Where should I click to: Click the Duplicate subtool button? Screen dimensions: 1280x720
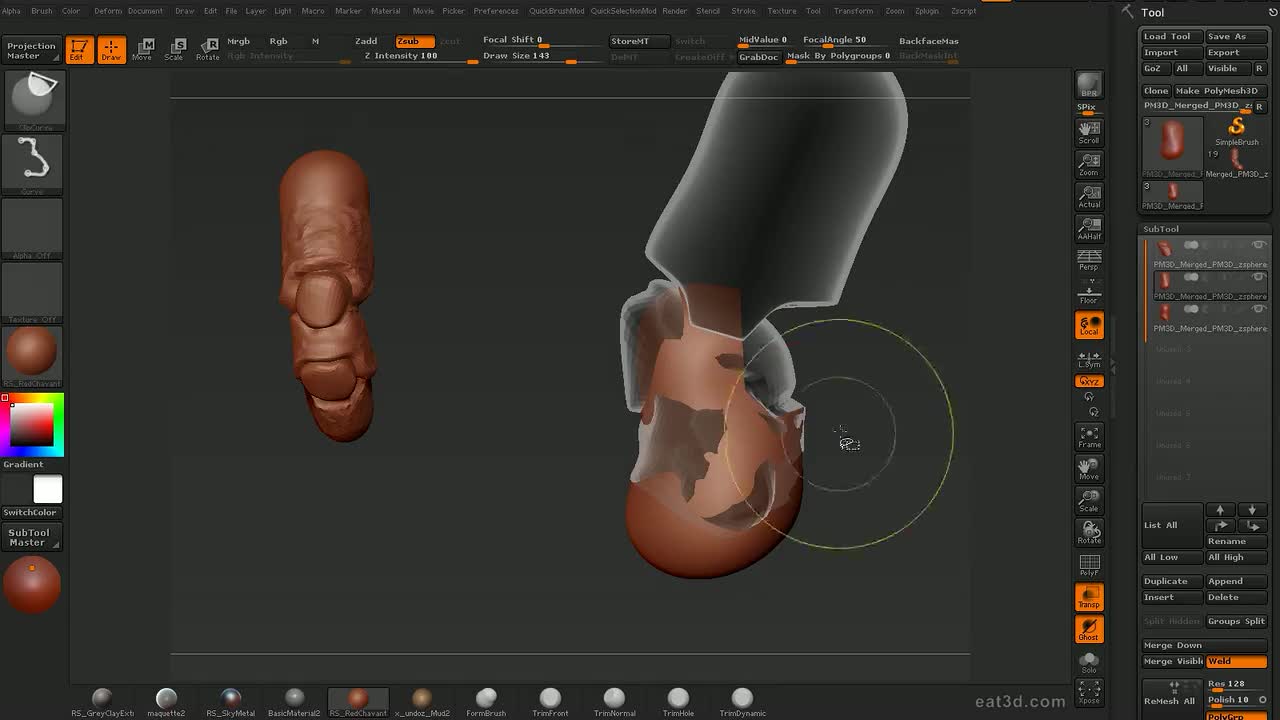(1172, 581)
